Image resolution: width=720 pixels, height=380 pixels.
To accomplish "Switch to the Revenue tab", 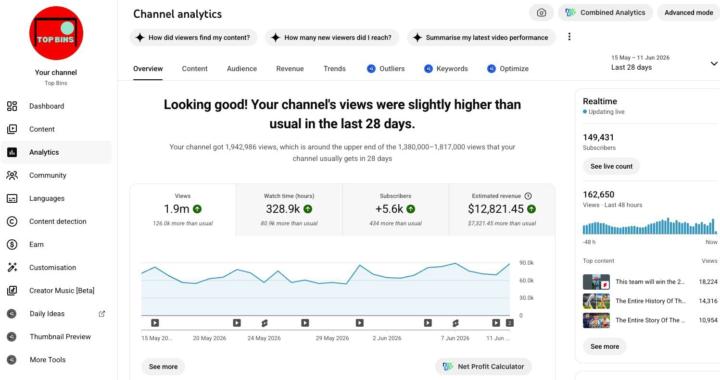I will pos(290,69).
